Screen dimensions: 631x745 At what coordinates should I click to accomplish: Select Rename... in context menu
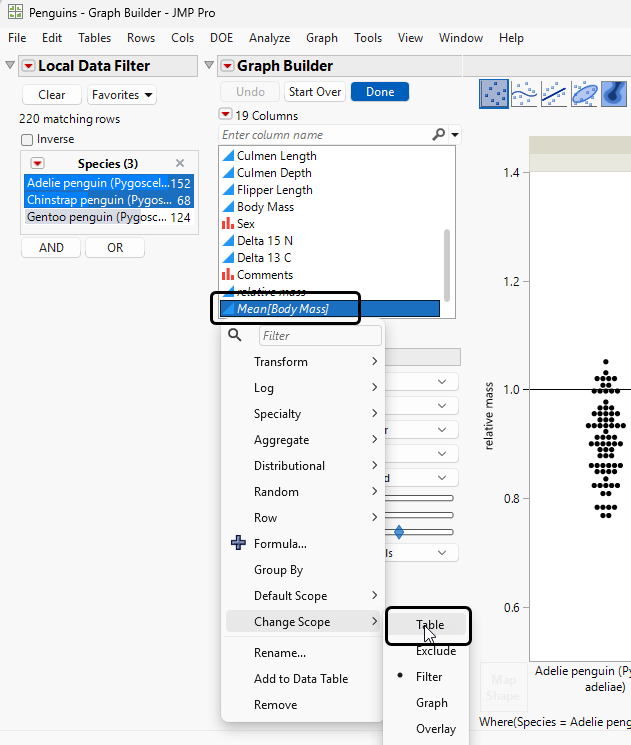pos(303,652)
